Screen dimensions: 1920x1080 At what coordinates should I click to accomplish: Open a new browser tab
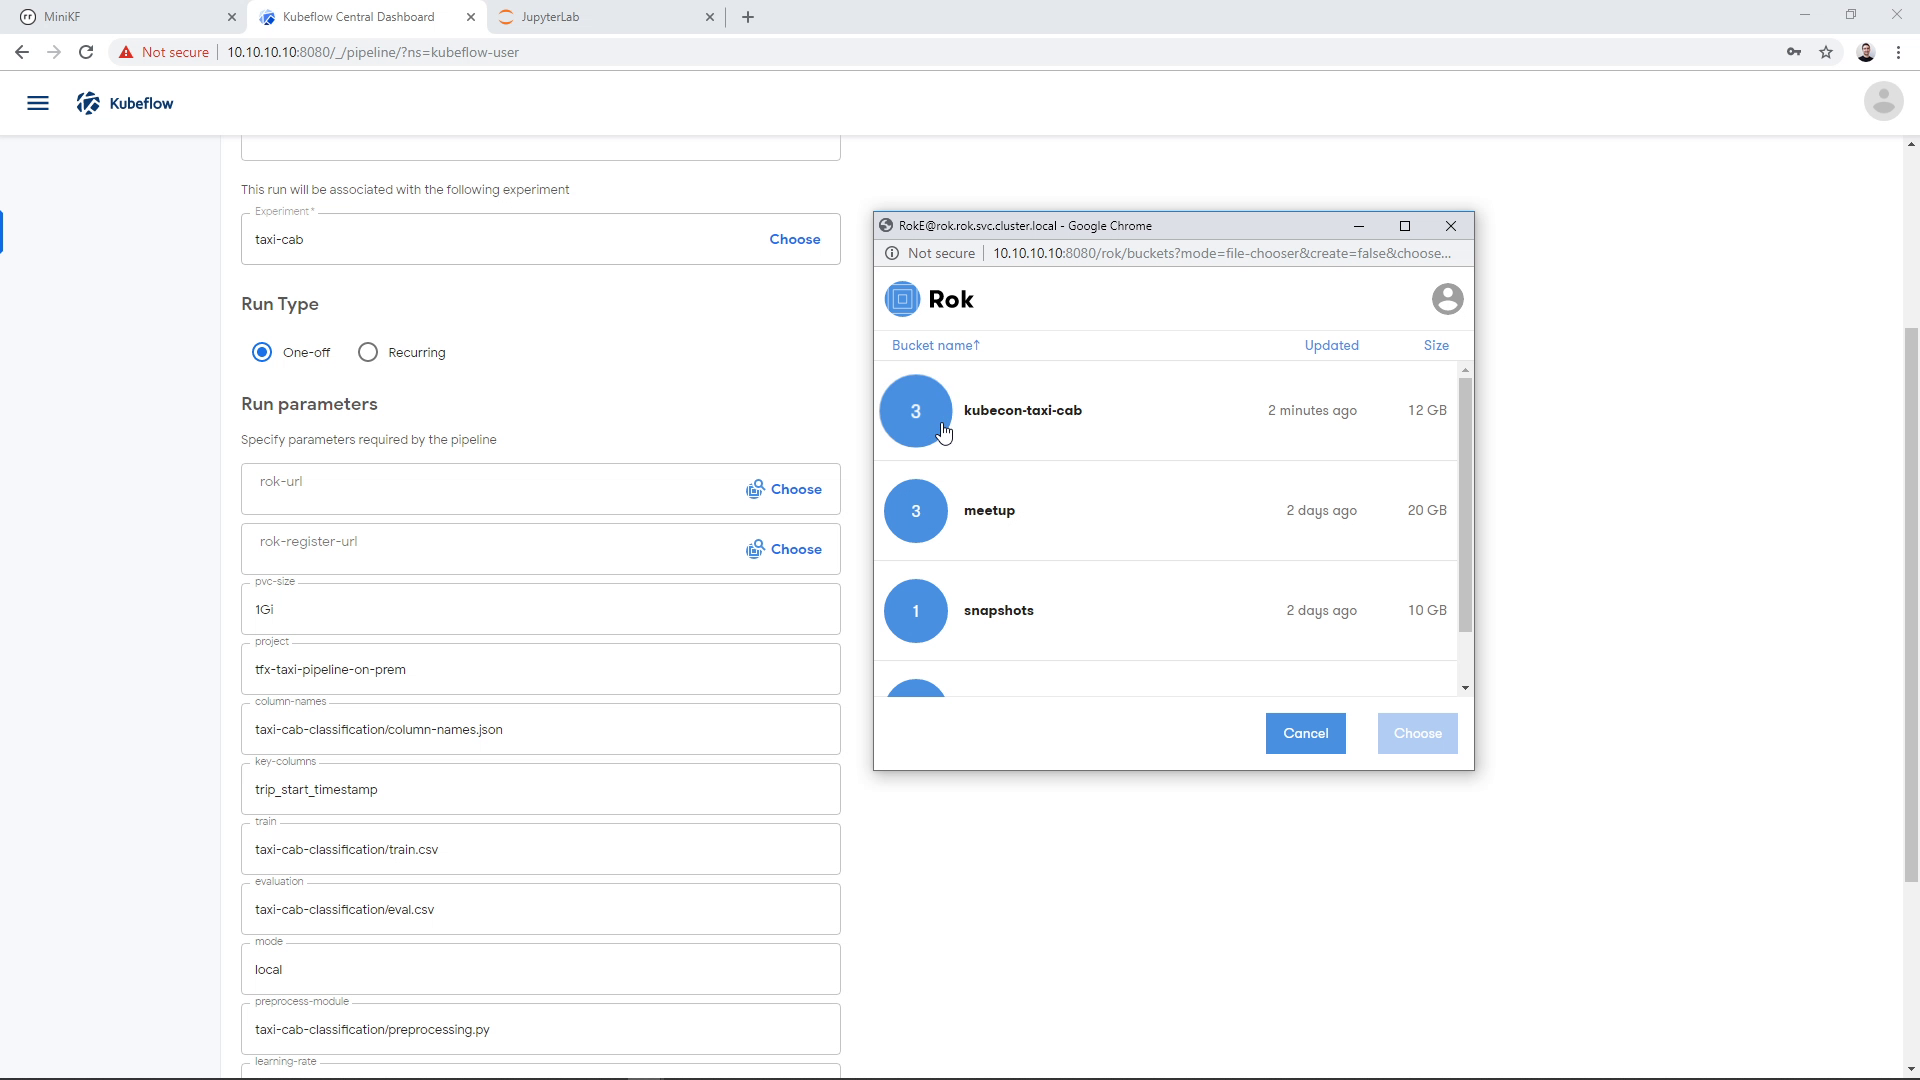click(748, 17)
